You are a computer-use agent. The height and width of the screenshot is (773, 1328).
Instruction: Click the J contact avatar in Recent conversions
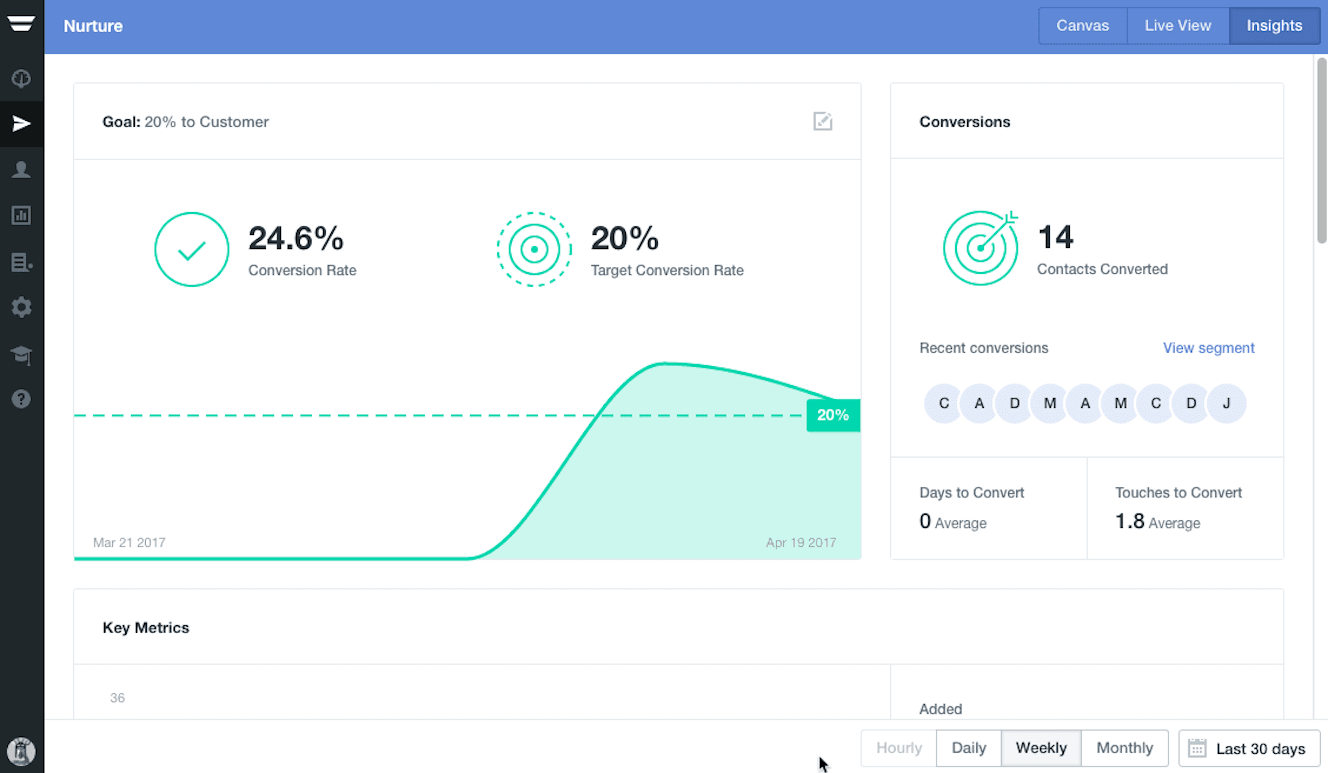click(x=1226, y=404)
